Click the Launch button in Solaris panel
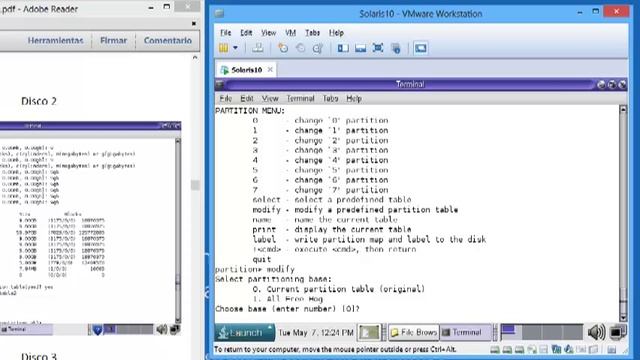The image size is (640, 360). [245, 333]
